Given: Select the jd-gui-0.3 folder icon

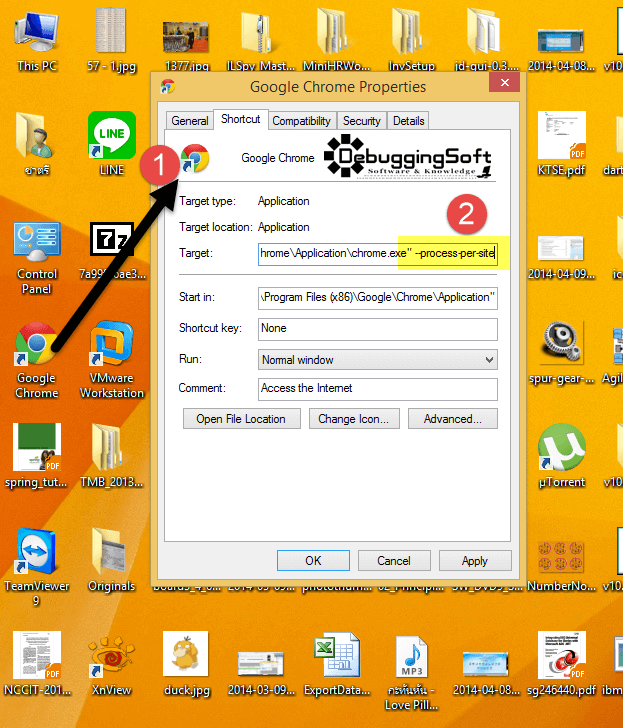Looking at the screenshot, I should (x=484, y=32).
